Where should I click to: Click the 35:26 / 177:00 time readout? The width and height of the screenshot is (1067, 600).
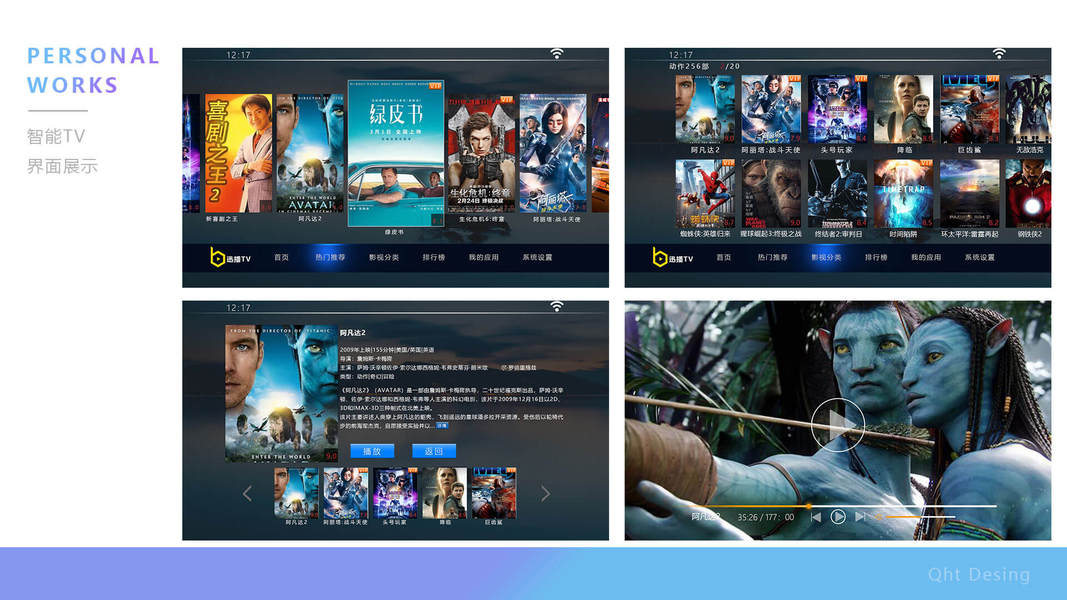766,517
